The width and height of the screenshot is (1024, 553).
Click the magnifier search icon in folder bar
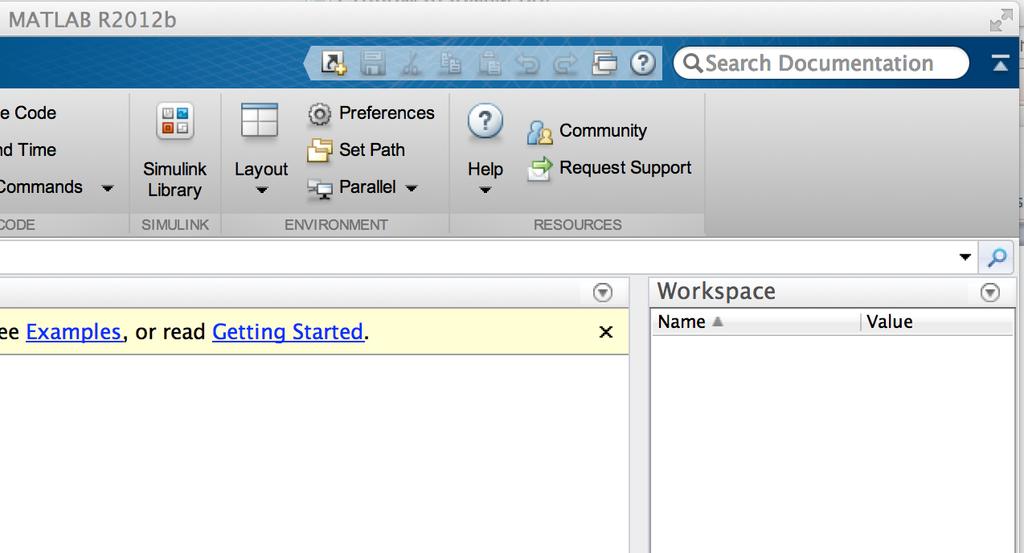click(x=997, y=258)
